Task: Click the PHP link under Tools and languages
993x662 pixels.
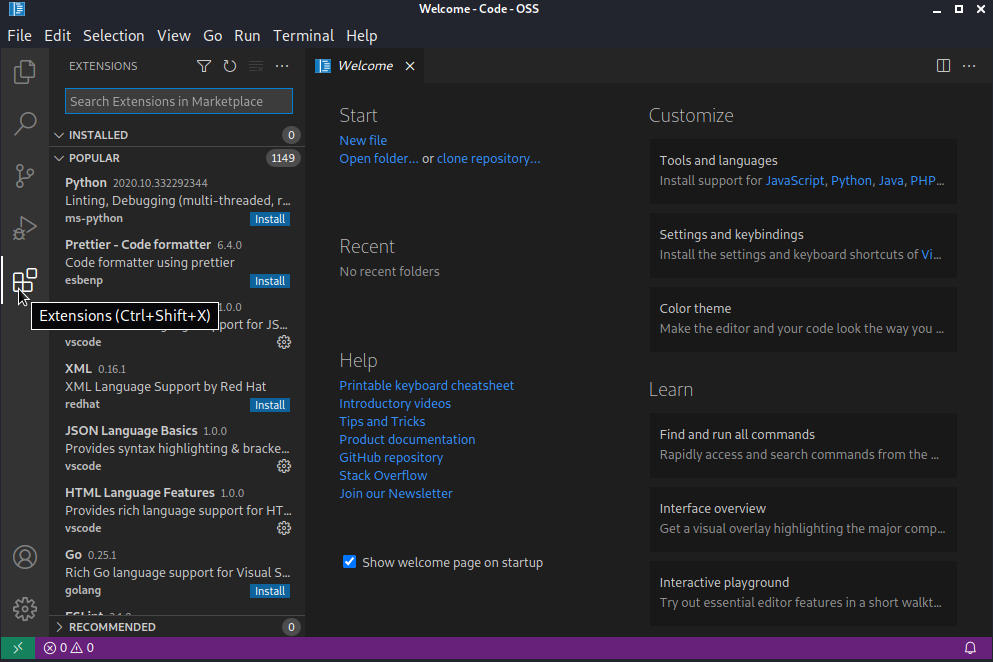Action: (x=923, y=181)
